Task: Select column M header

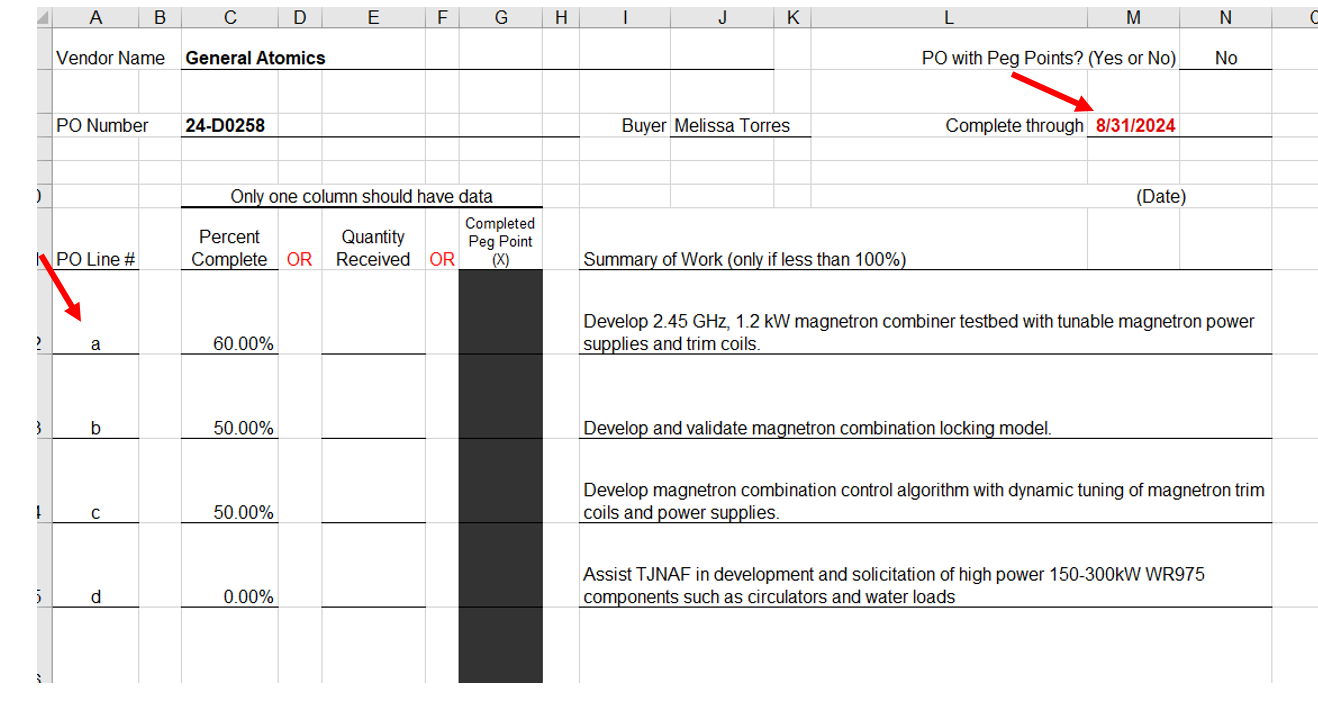Action: [1133, 17]
